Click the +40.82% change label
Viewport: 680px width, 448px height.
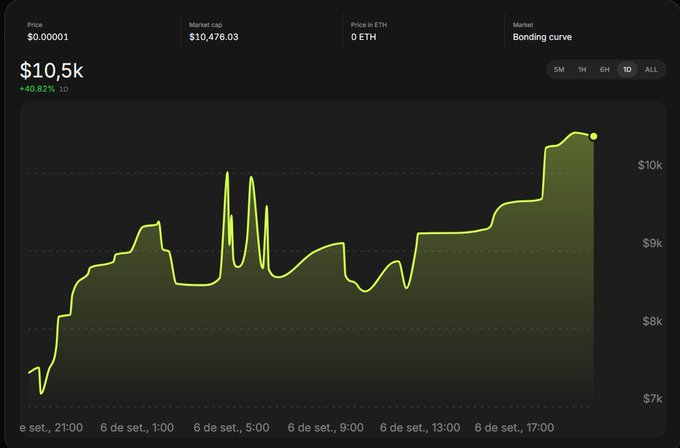(x=37, y=89)
